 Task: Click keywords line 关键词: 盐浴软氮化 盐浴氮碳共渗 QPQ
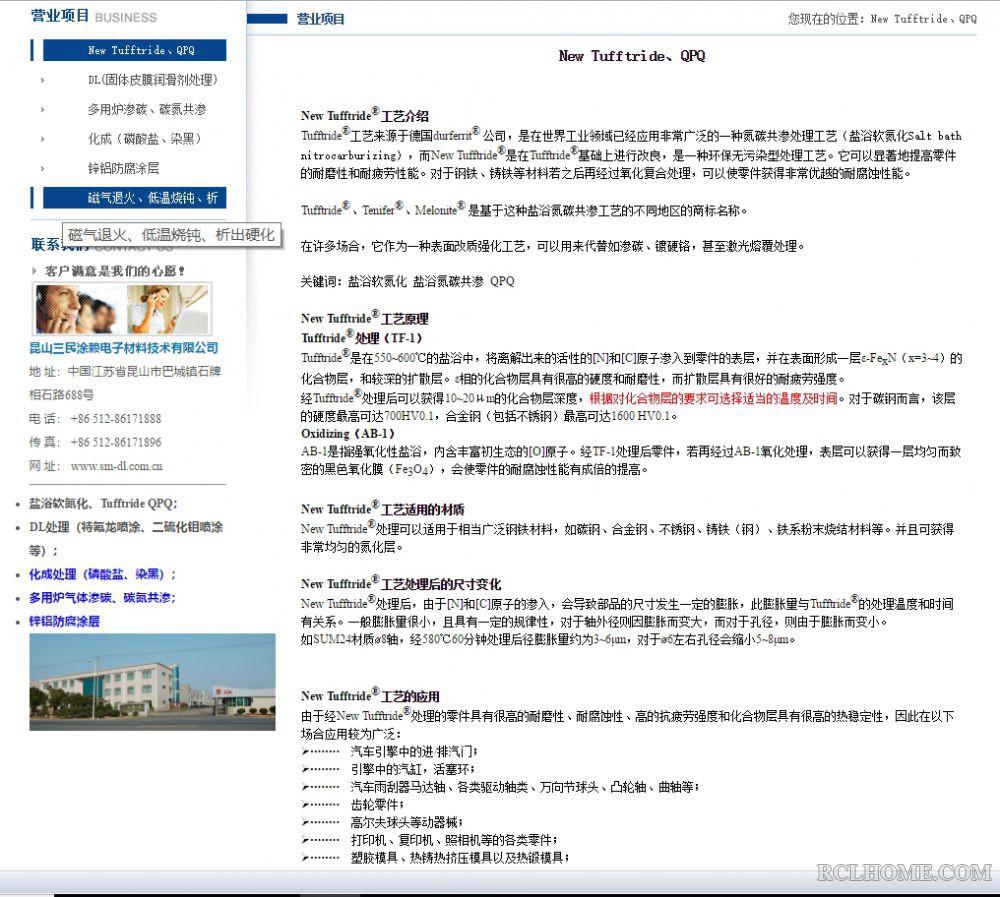pyautogui.click(x=408, y=281)
